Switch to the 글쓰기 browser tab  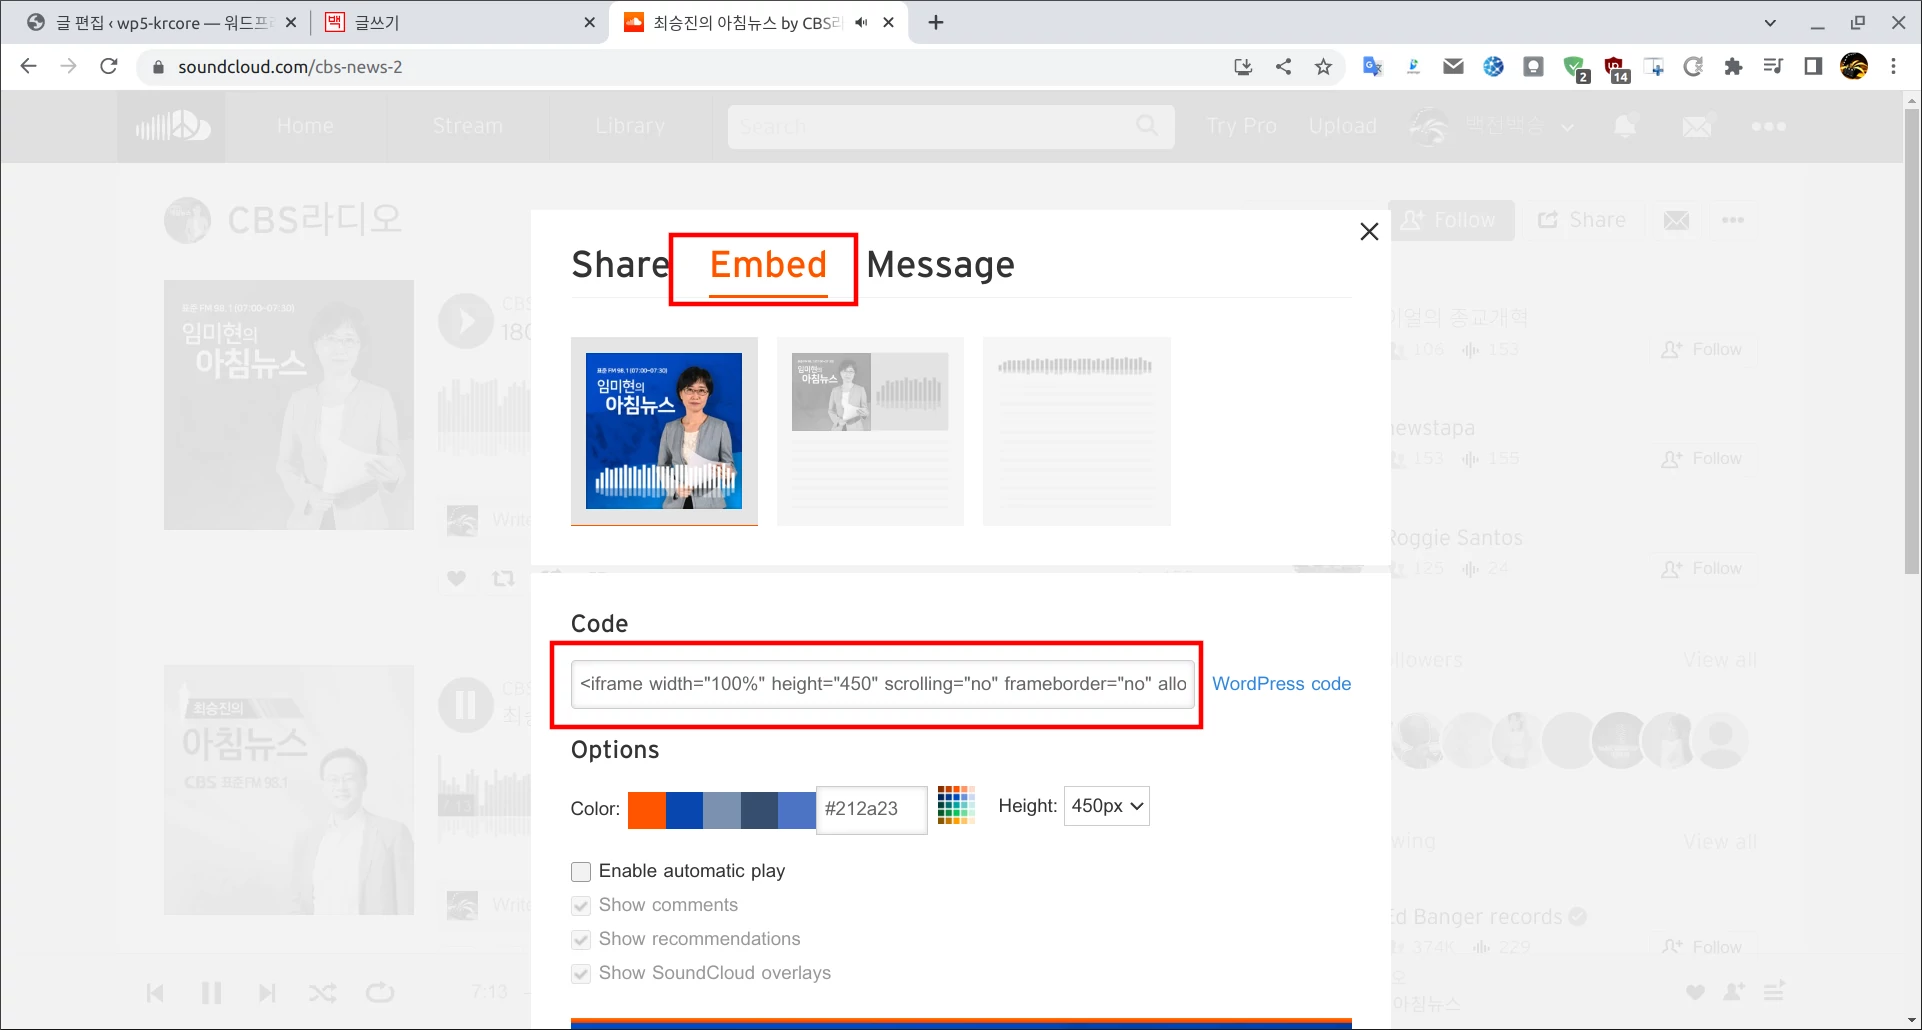point(460,22)
